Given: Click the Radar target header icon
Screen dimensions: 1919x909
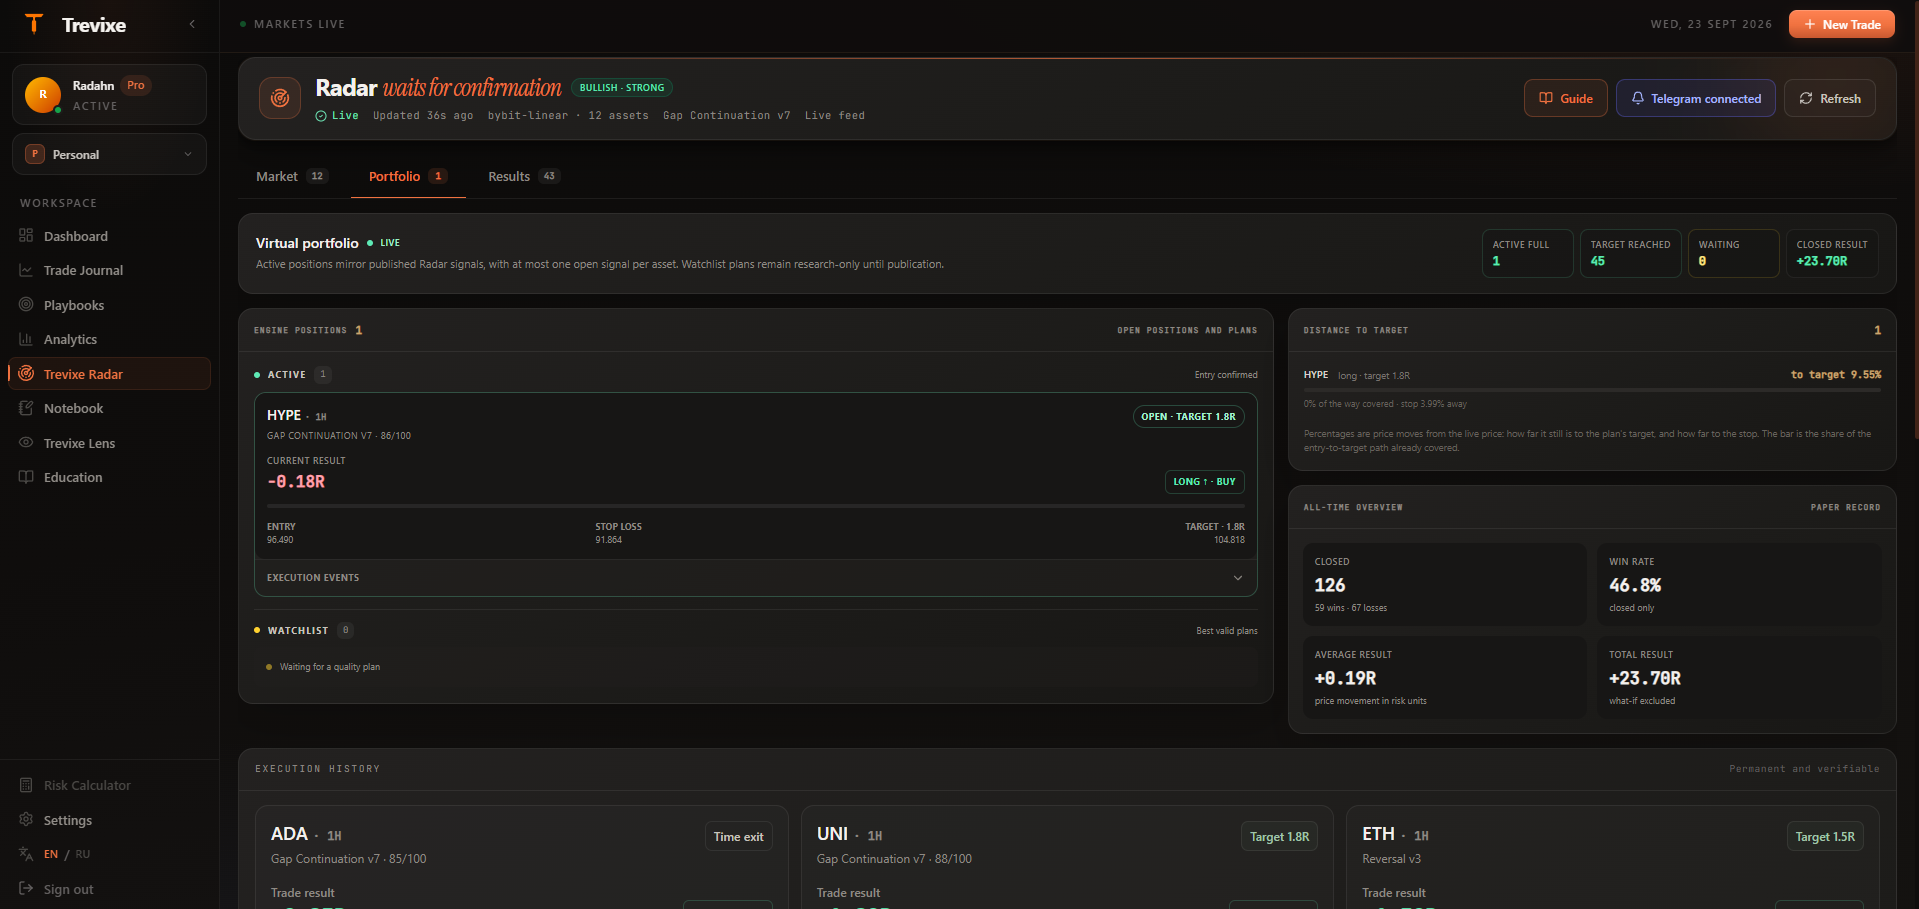Looking at the screenshot, I should 280,98.
